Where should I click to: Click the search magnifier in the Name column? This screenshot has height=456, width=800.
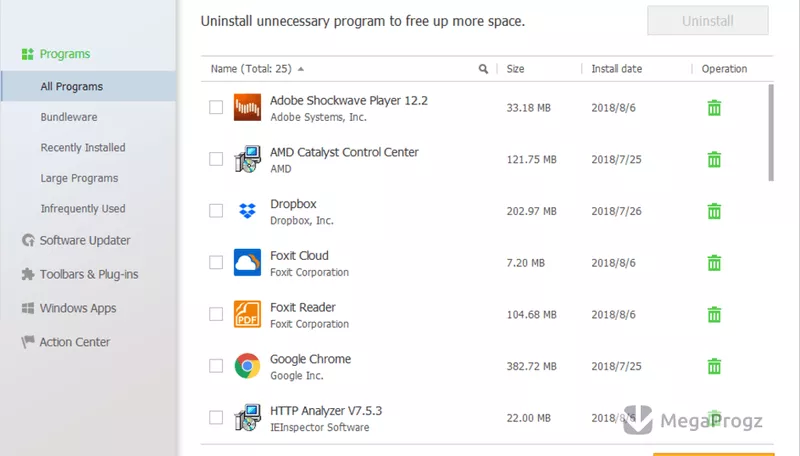pyautogui.click(x=483, y=69)
